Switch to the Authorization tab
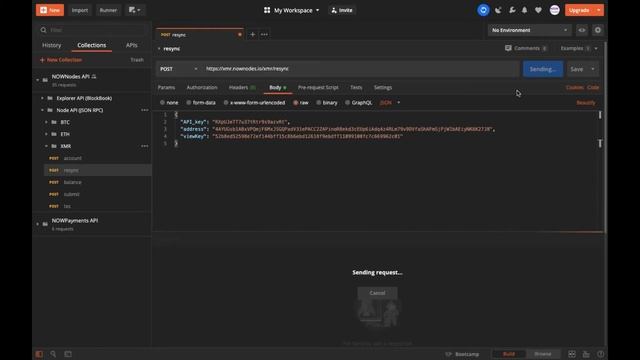 202,87
